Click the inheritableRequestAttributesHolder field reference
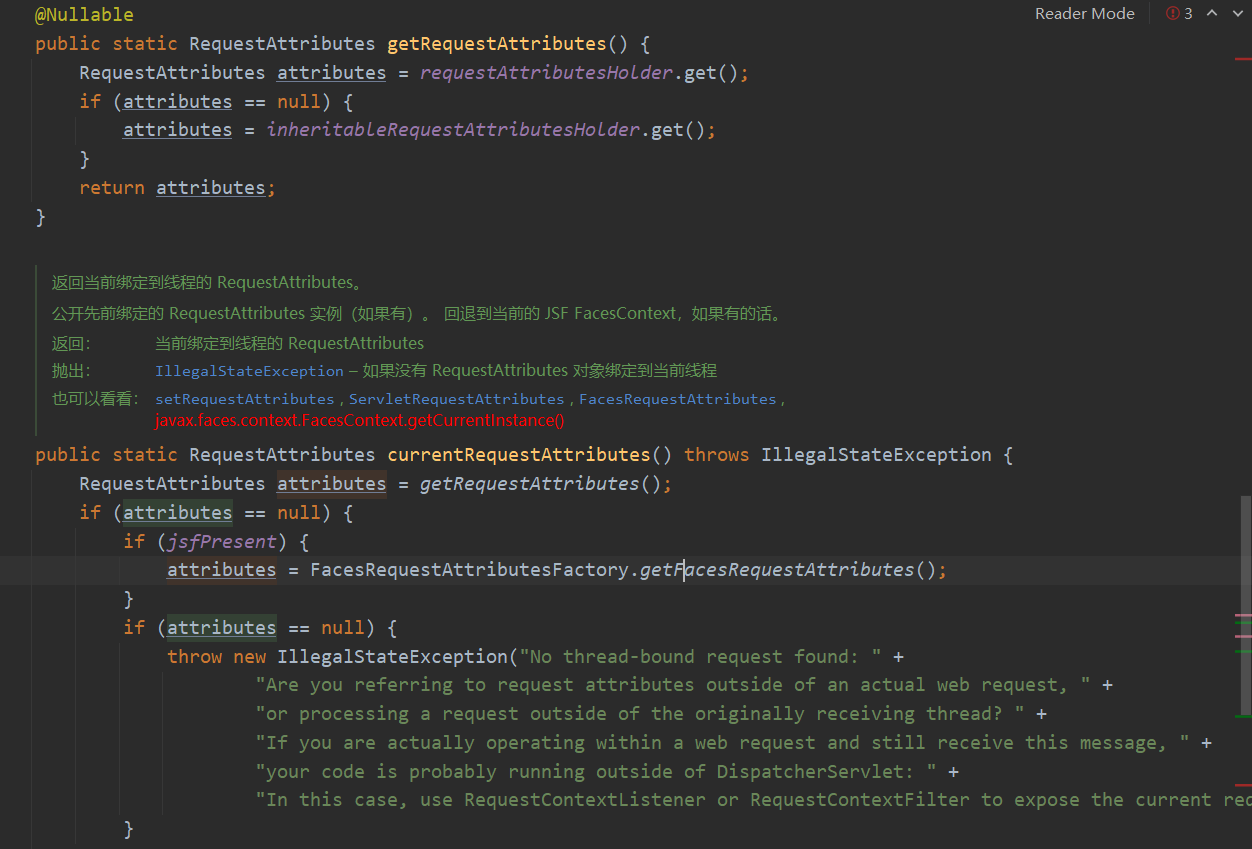This screenshot has width=1252, height=849. point(453,130)
